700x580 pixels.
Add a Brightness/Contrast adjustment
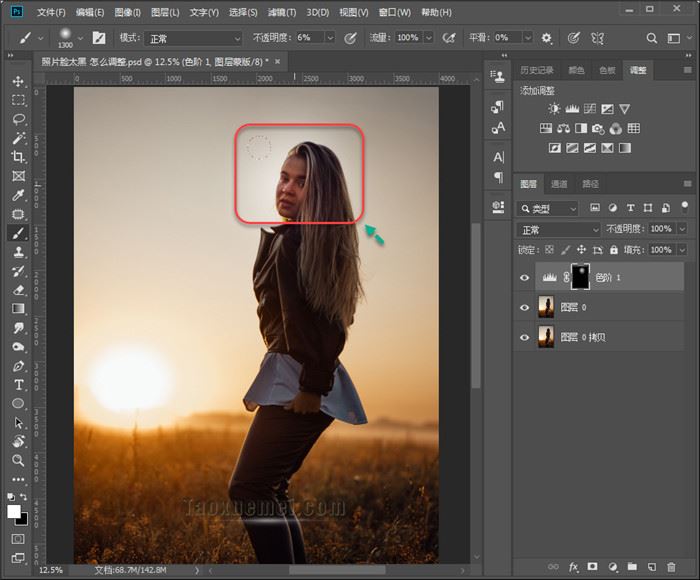point(554,108)
